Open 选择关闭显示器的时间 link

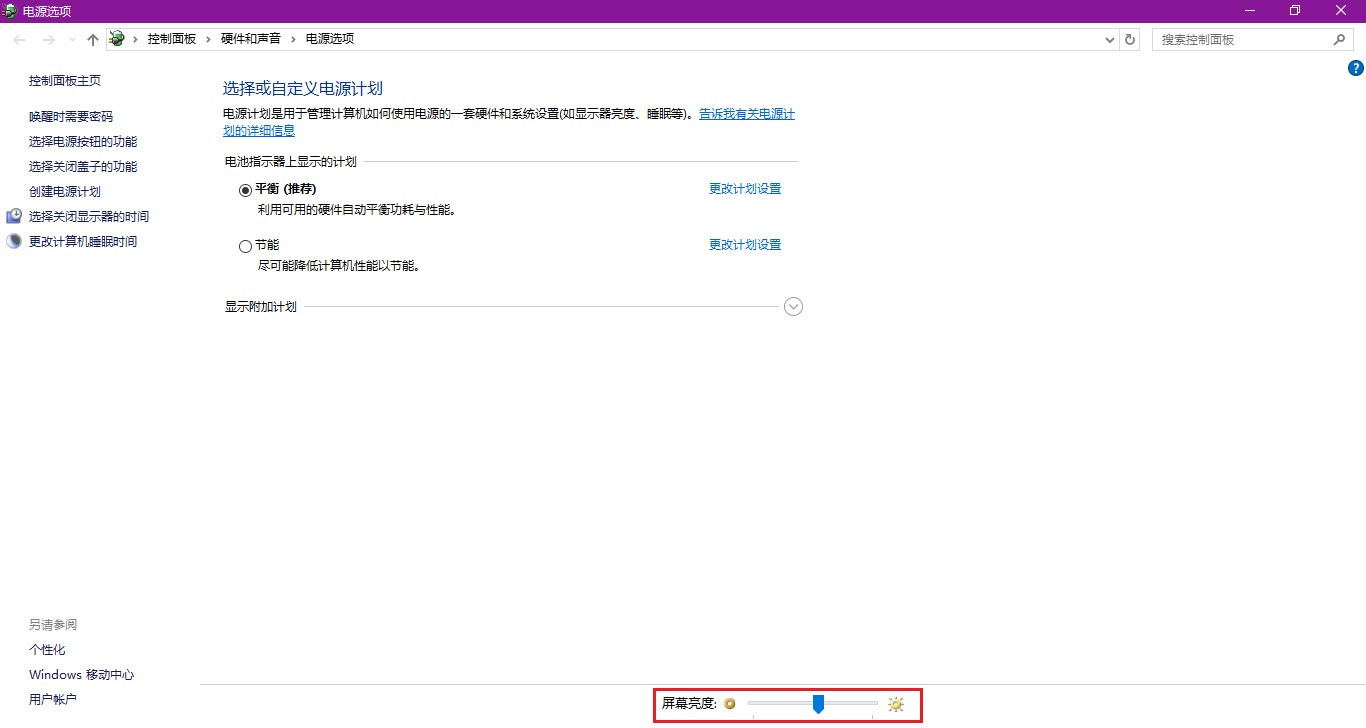tap(89, 217)
